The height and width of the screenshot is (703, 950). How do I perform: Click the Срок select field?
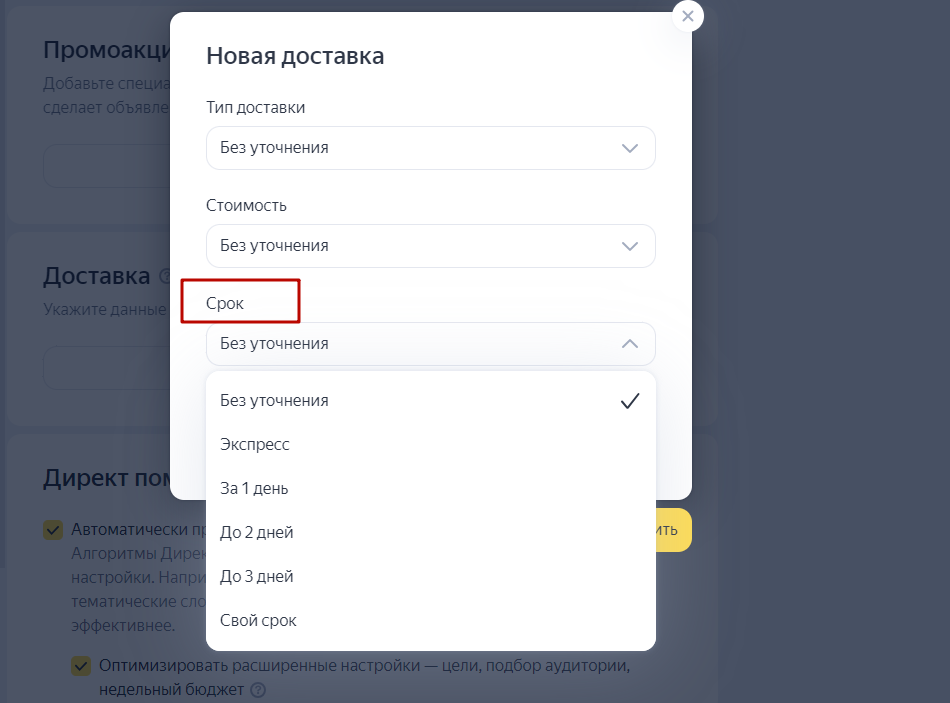click(431, 344)
